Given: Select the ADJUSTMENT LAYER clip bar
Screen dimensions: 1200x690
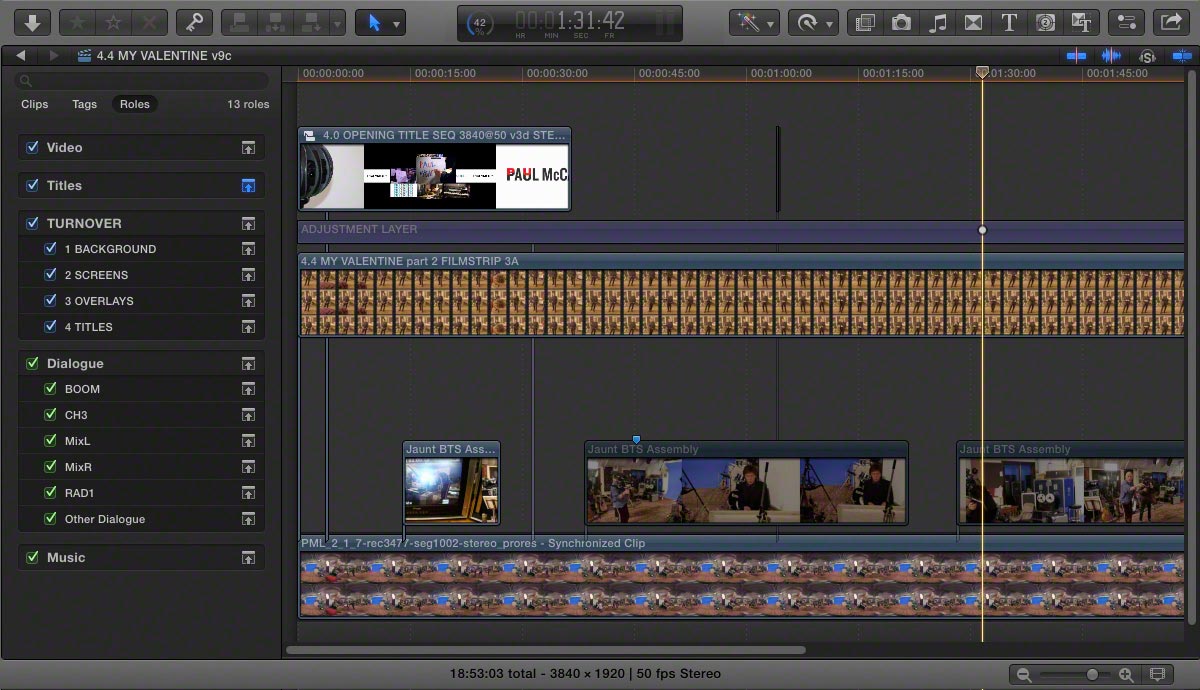Looking at the screenshot, I should pos(741,230).
